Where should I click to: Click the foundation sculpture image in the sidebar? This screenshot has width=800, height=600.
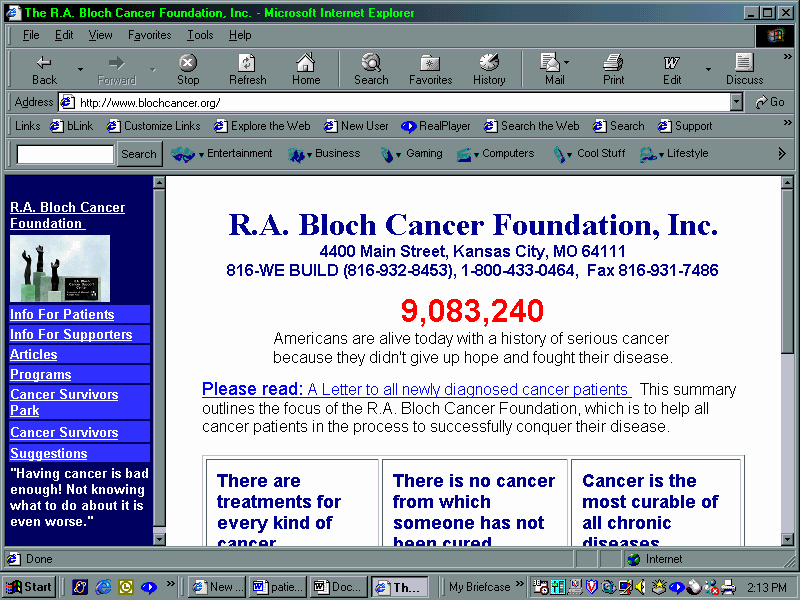(x=60, y=268)
